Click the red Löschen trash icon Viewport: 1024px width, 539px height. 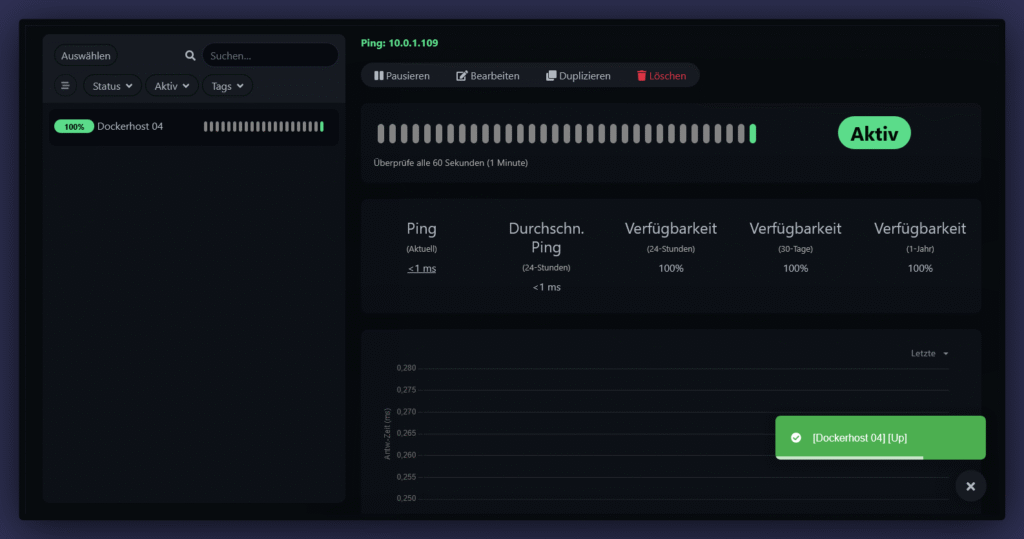[x=642, y=76]
